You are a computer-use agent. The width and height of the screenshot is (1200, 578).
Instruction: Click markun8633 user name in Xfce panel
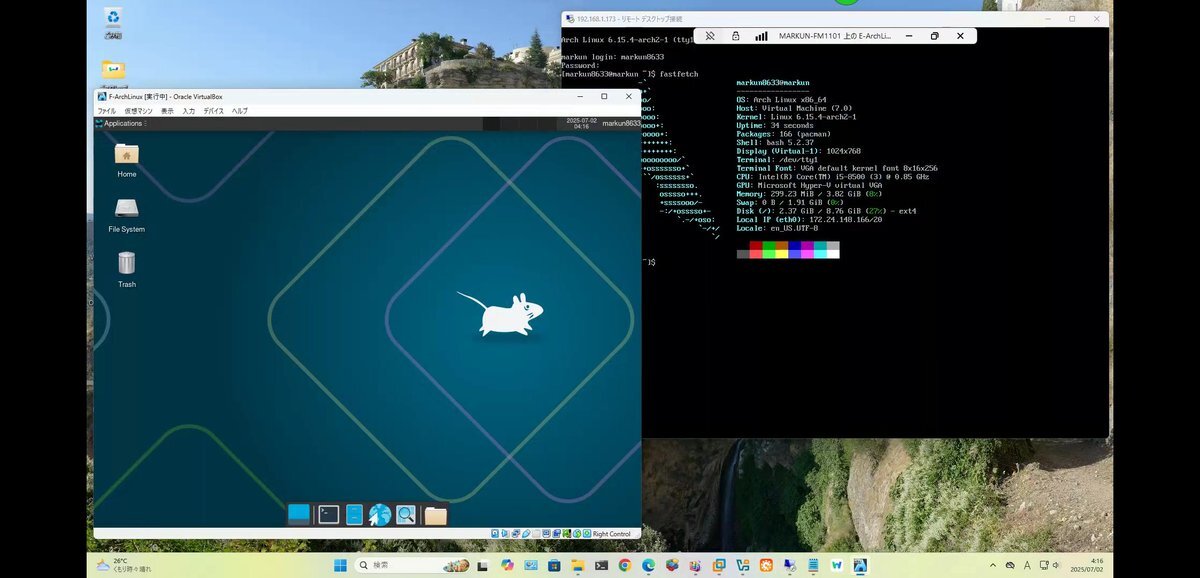pos(620,124)
